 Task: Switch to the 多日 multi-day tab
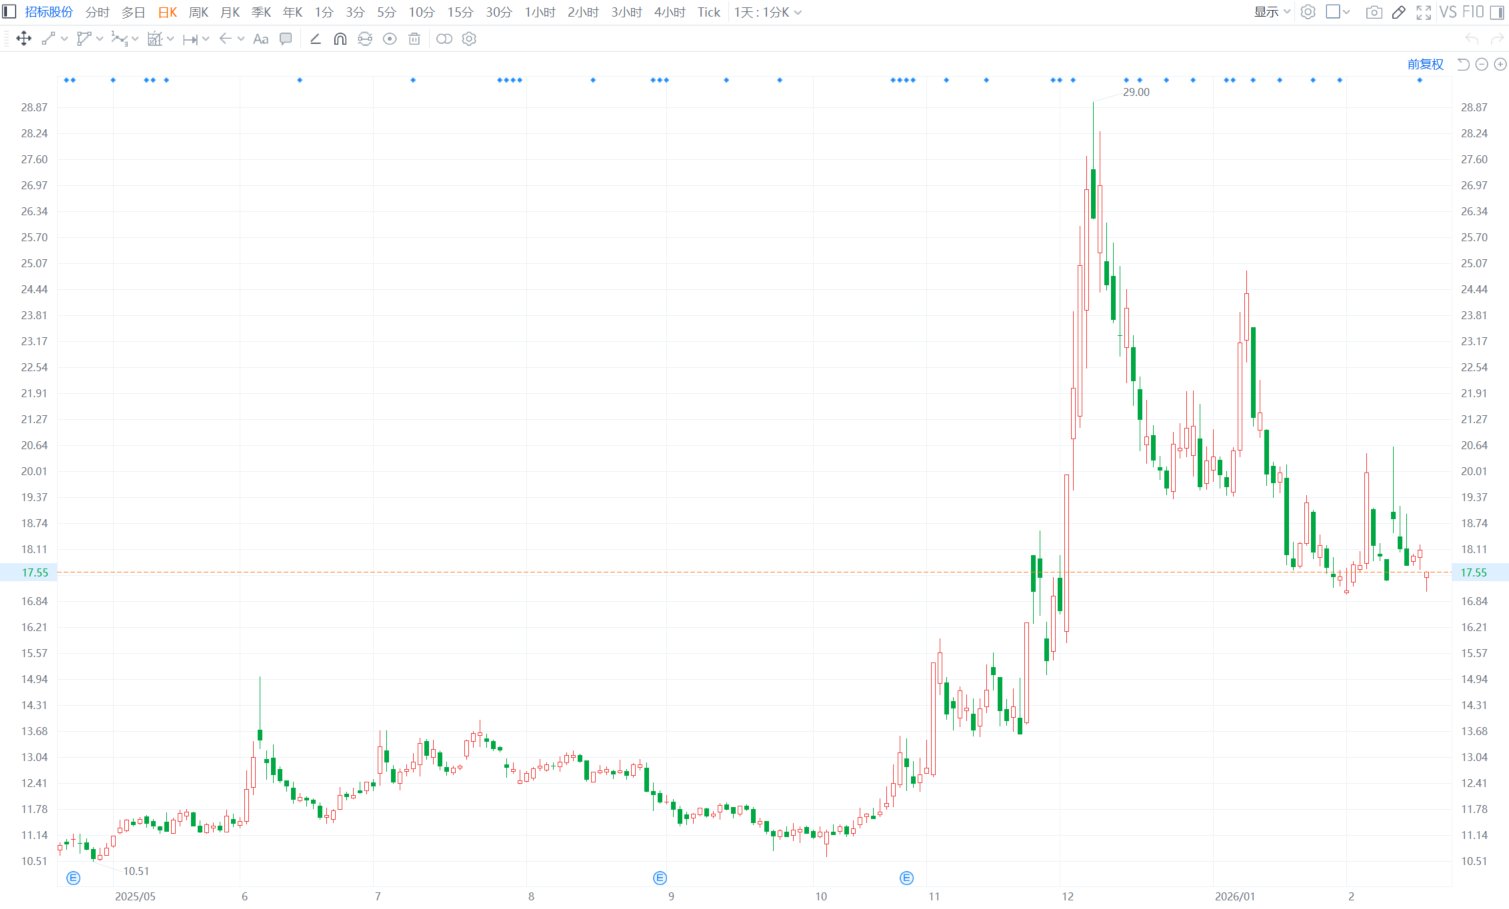point(134,12)
